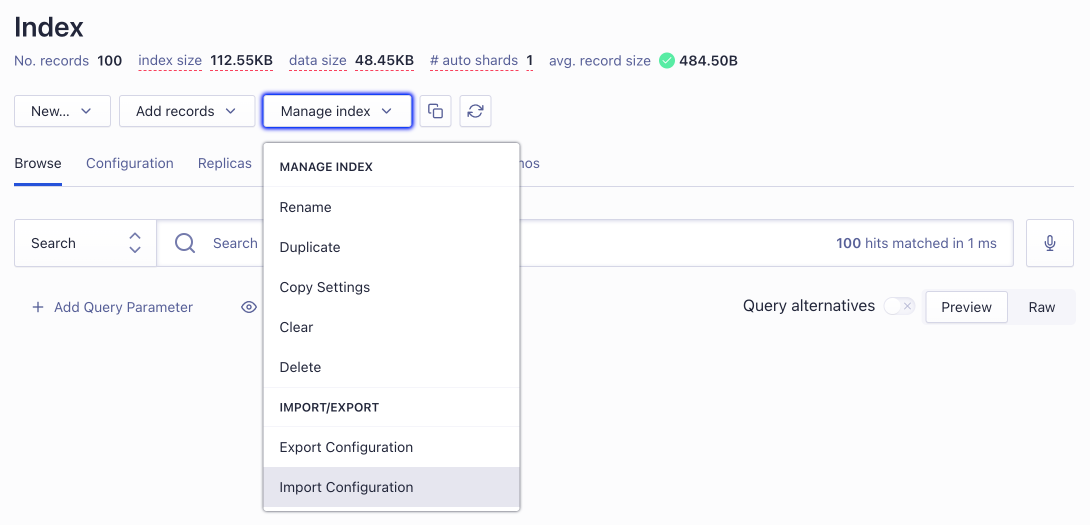Click the data size label
Screen dimensions: 1090x525
(318, 60)
